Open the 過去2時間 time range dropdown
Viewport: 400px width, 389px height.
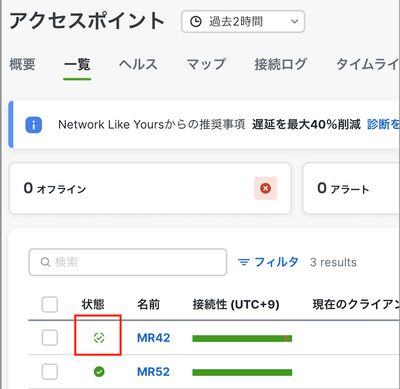[243, 22]
